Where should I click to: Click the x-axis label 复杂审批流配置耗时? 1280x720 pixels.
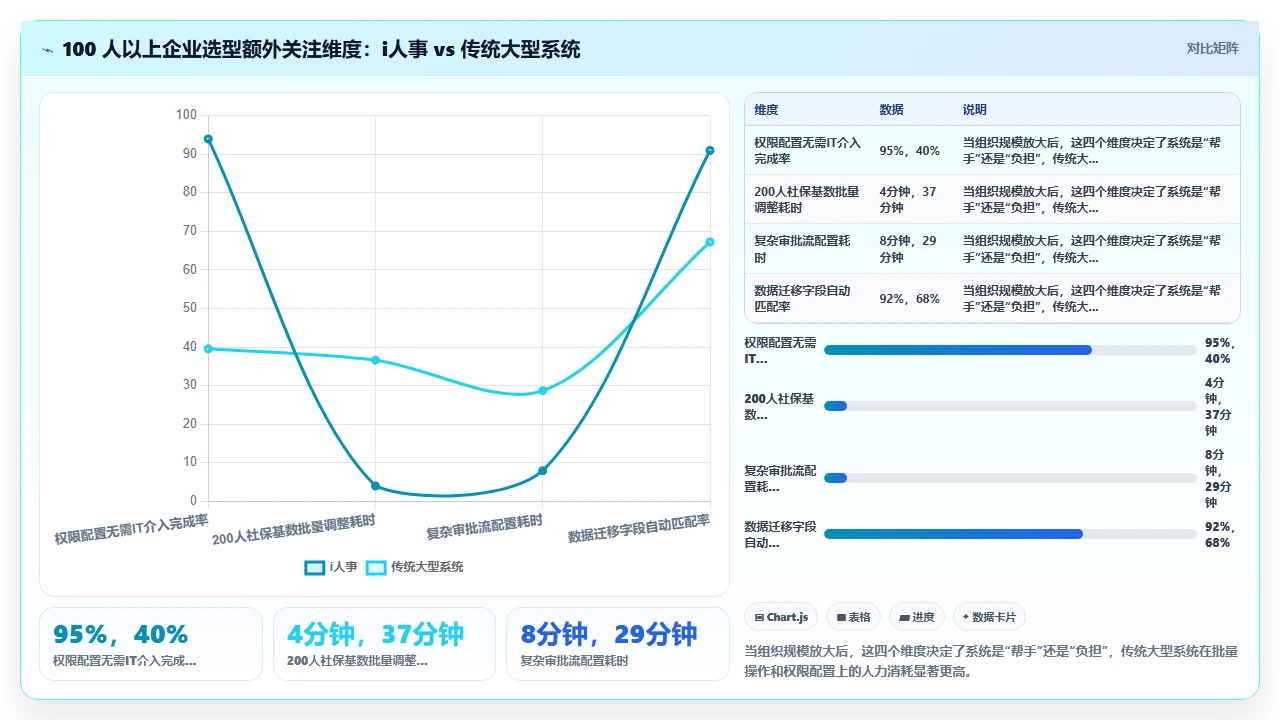coord(485,526)
